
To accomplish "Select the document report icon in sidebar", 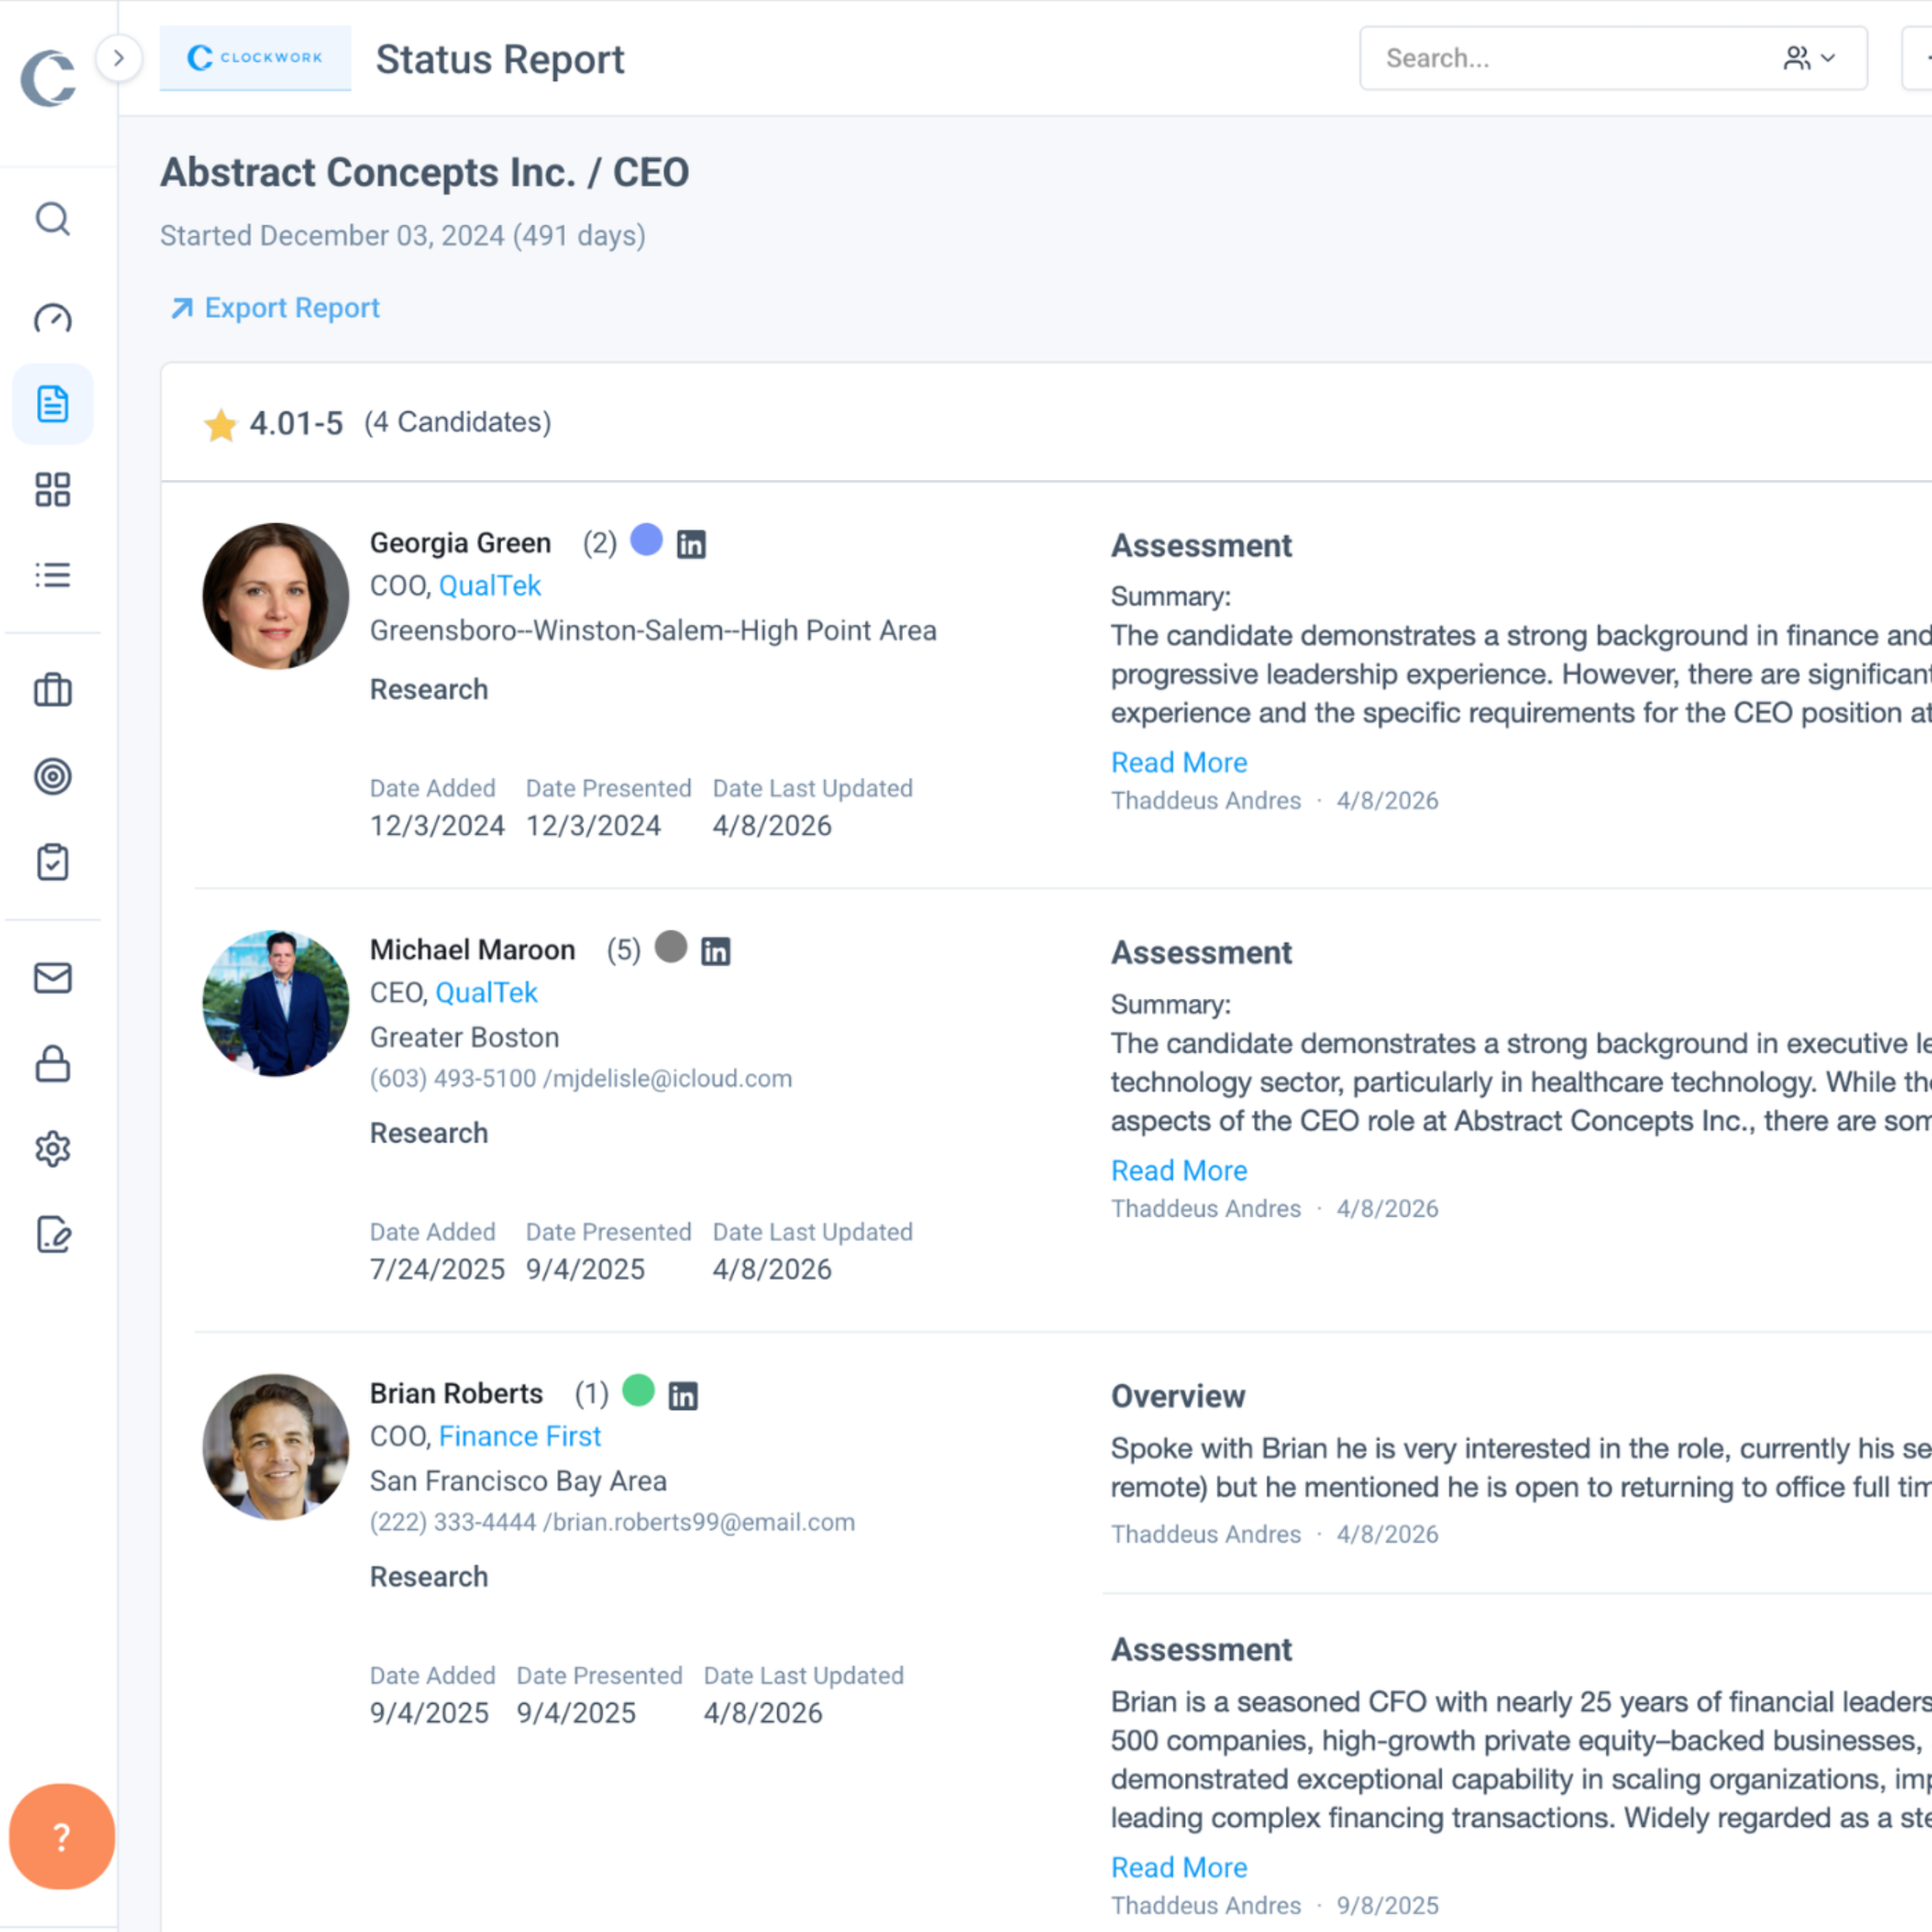I will (x=52, y=404).
